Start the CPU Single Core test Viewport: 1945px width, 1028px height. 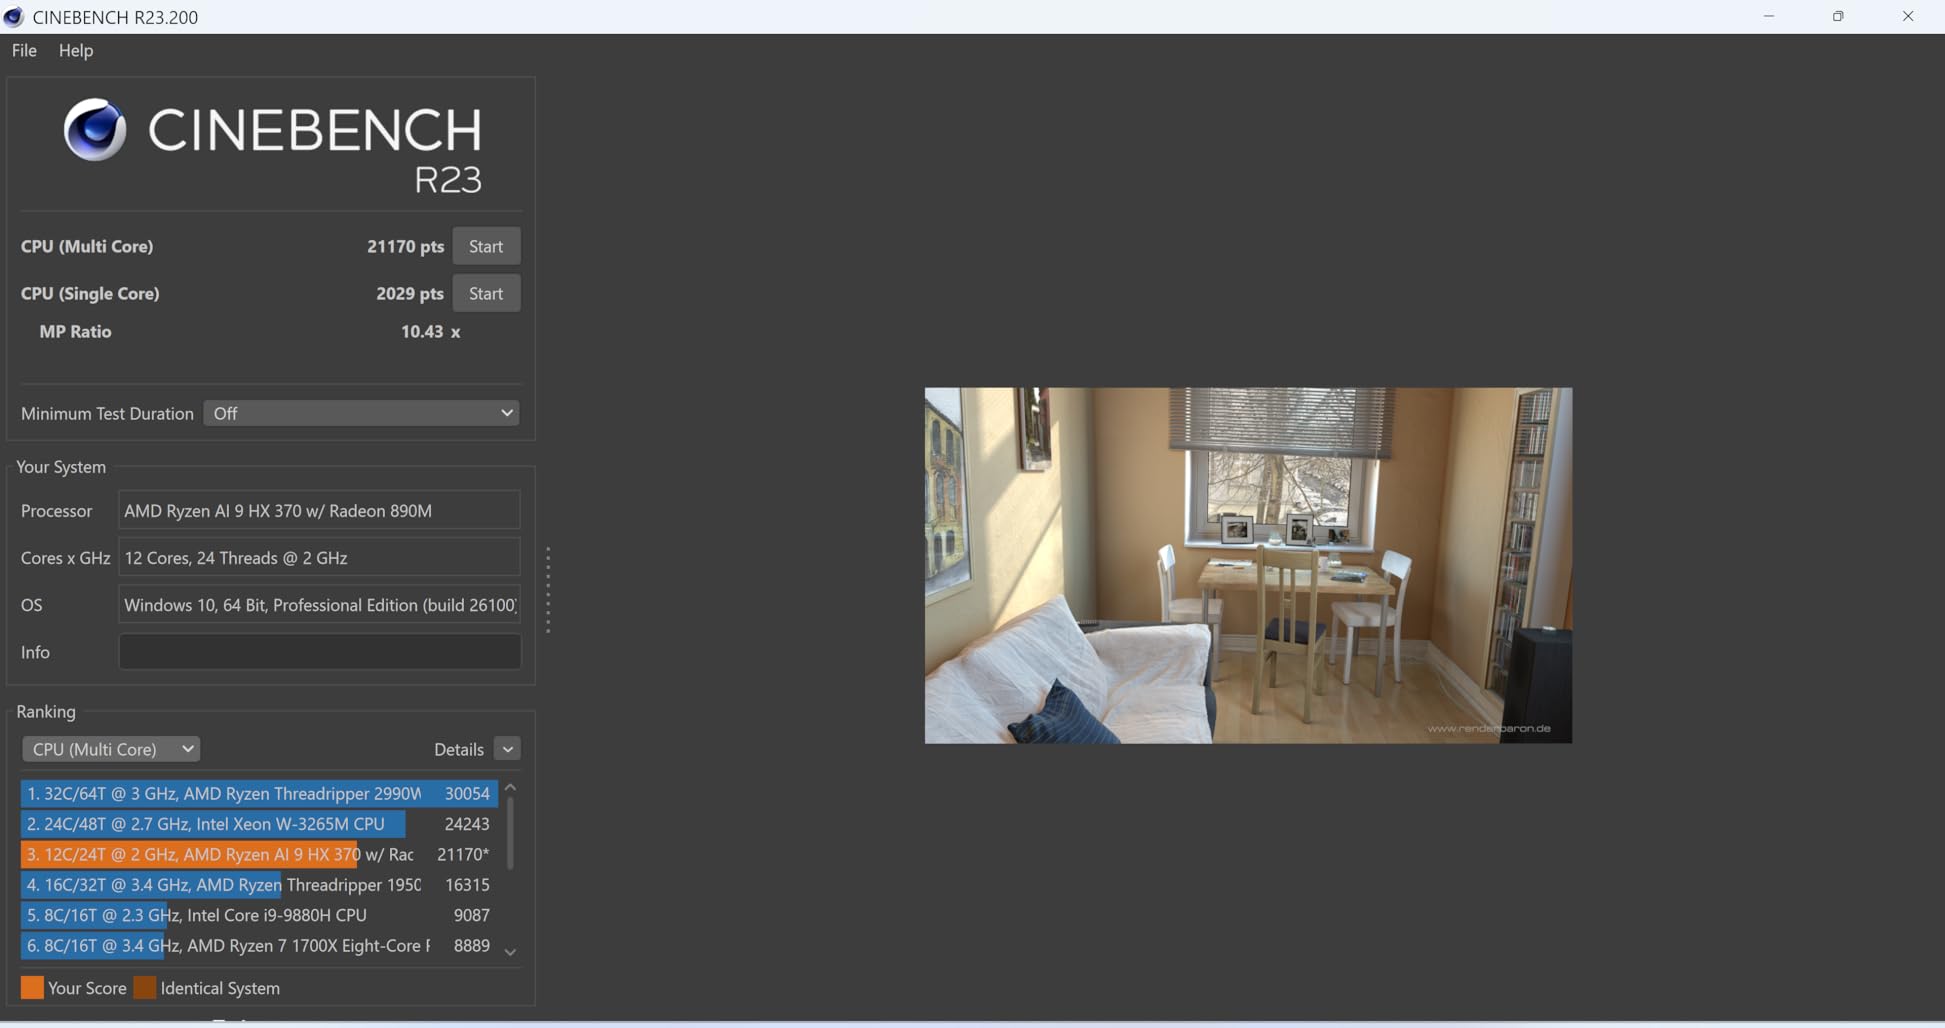tap(486, 293)
